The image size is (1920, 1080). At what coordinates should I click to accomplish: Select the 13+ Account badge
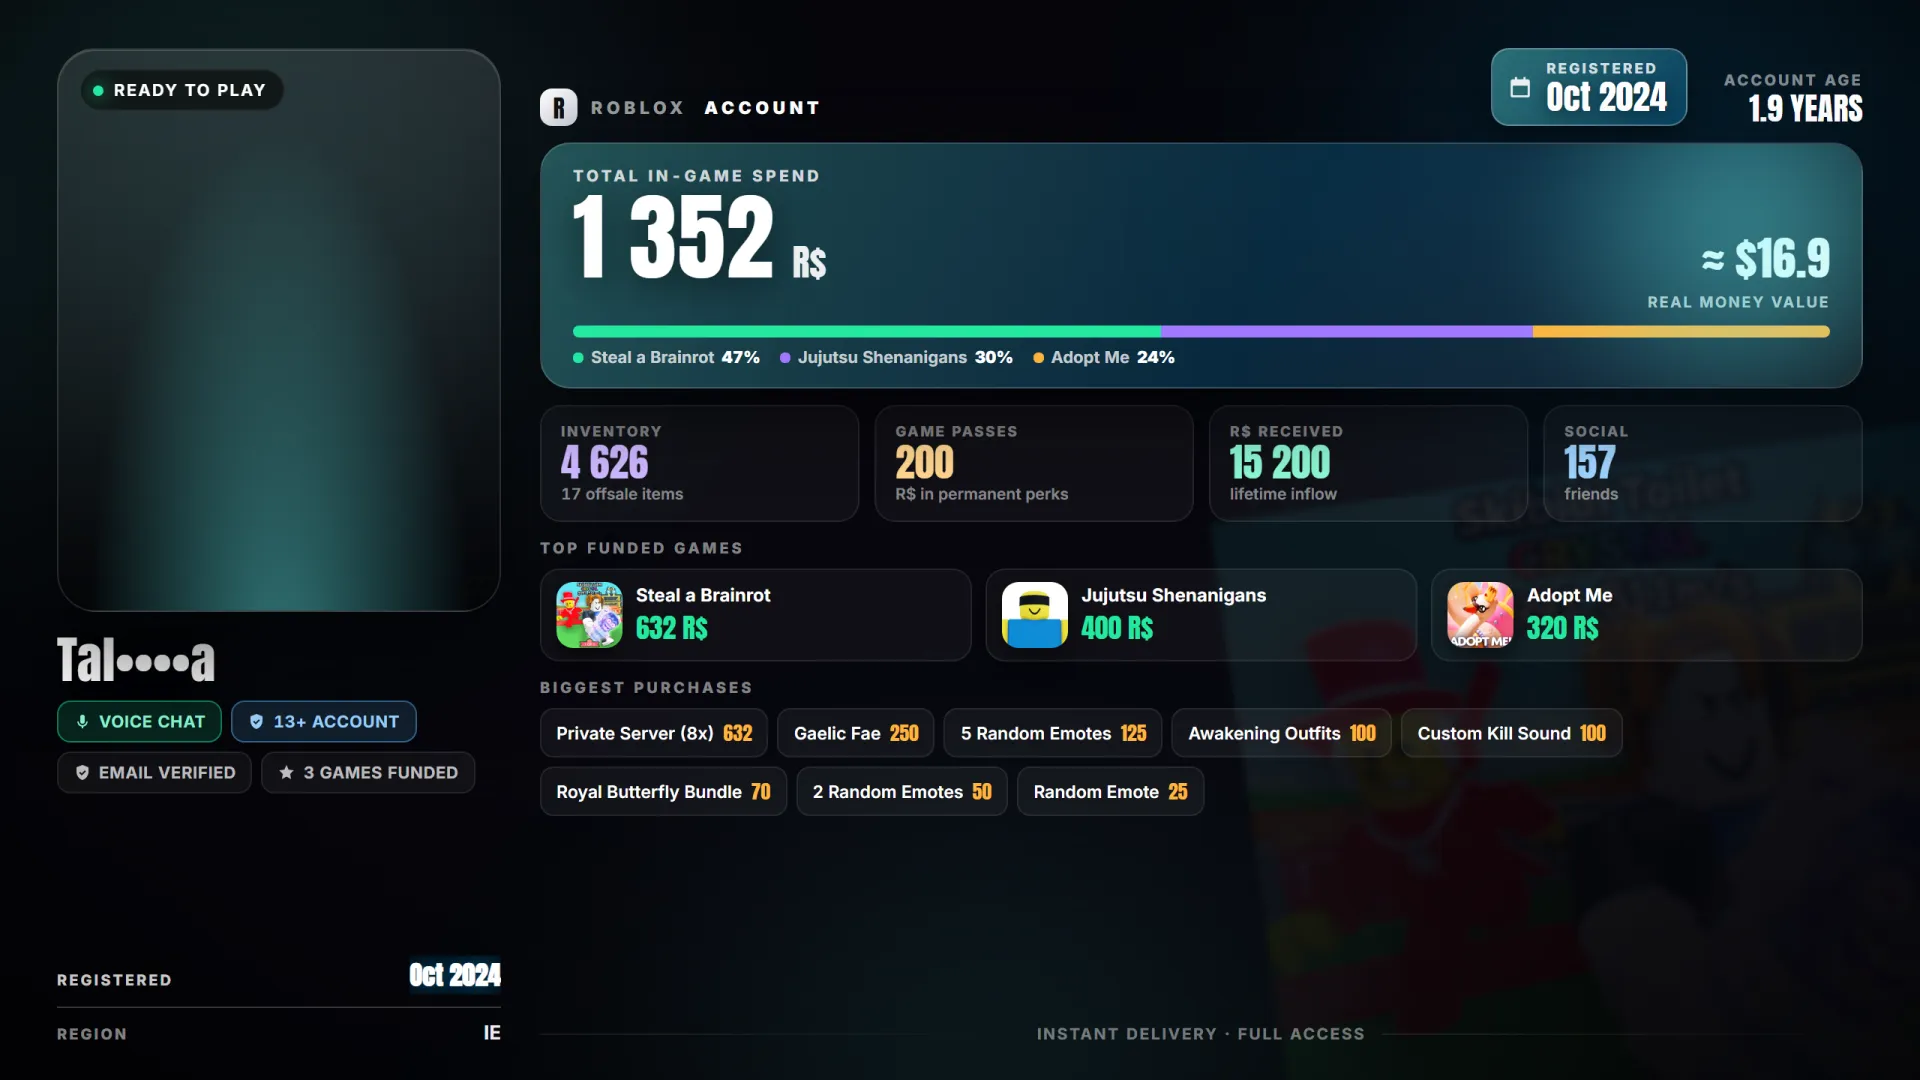pos(324,722)
